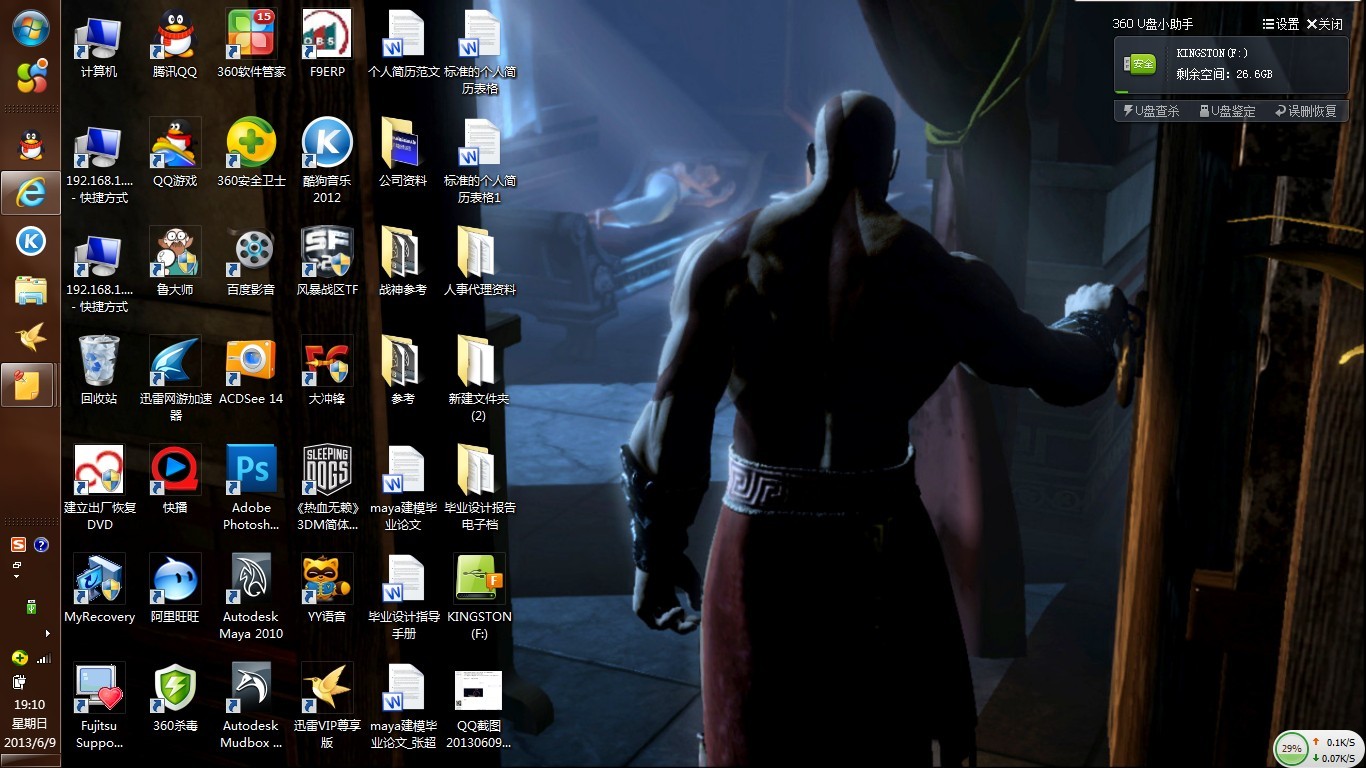The height and width of the screenshot is (768, 1366).
Task: Open 设置 in 360 U盘小助手
Action: (1281, 24)
